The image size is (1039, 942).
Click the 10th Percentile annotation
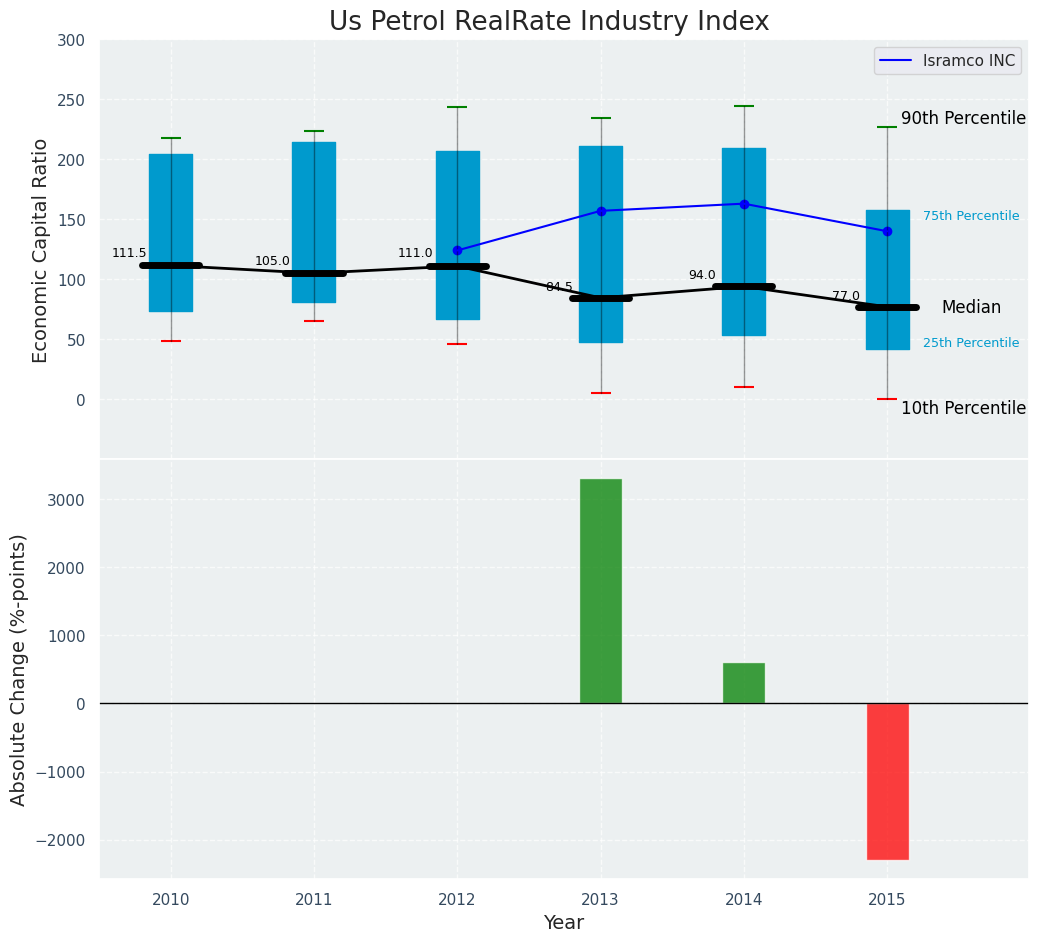click(x=963, y=408)
